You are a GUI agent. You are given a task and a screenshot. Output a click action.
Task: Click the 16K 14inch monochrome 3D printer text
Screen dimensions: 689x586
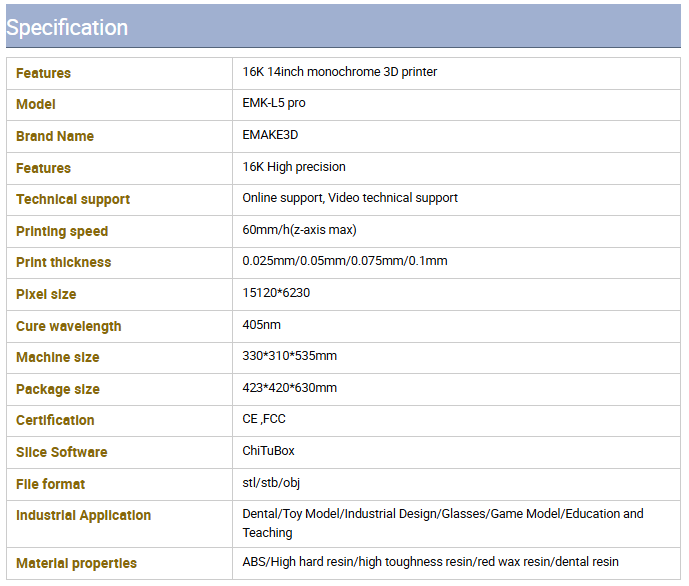pos(340,72)
